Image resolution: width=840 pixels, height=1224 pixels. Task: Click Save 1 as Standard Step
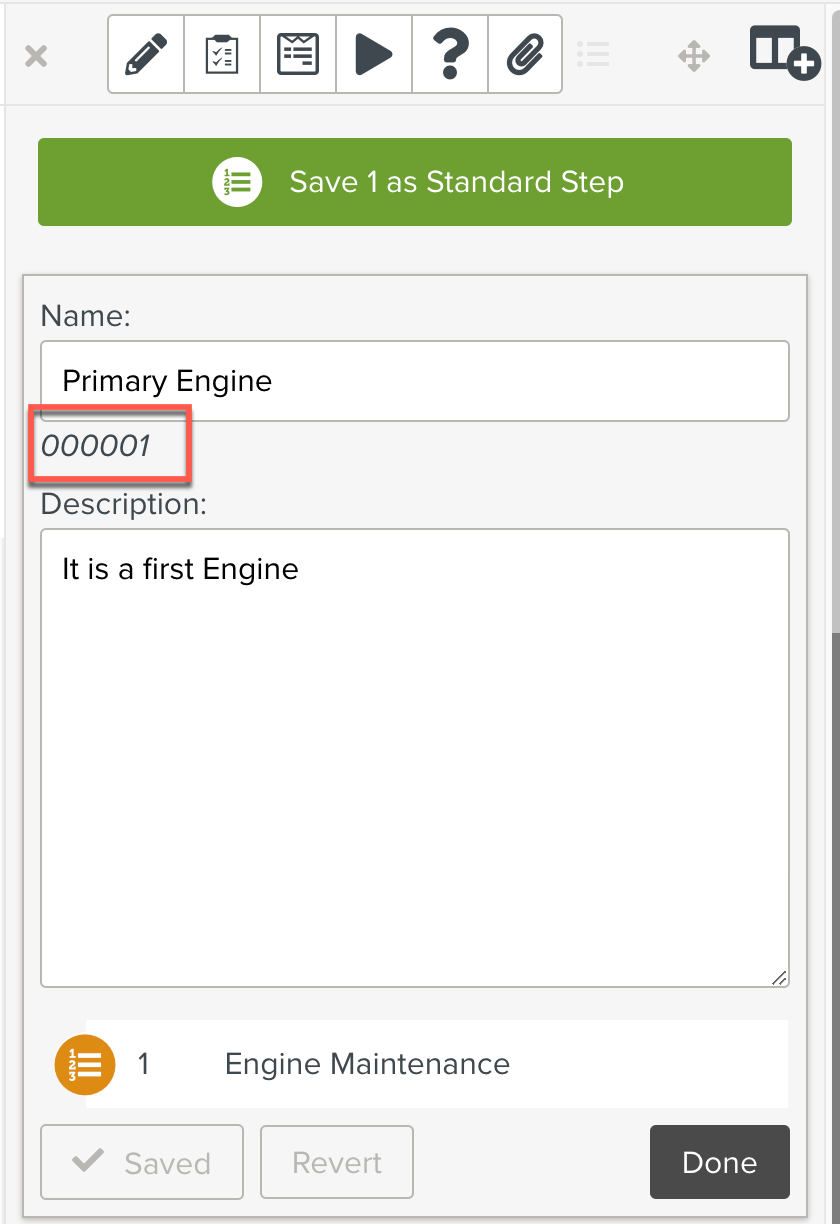(415, 182)
